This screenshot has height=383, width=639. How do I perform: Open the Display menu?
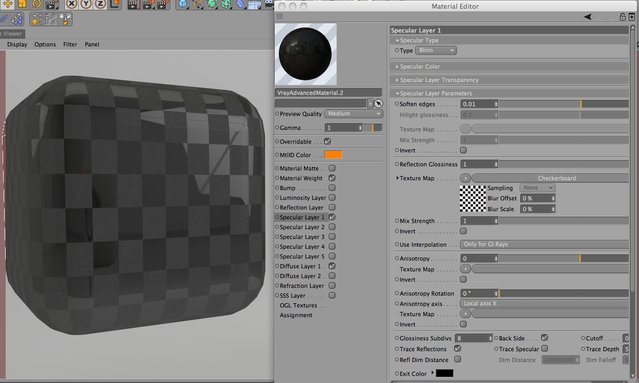17,44
